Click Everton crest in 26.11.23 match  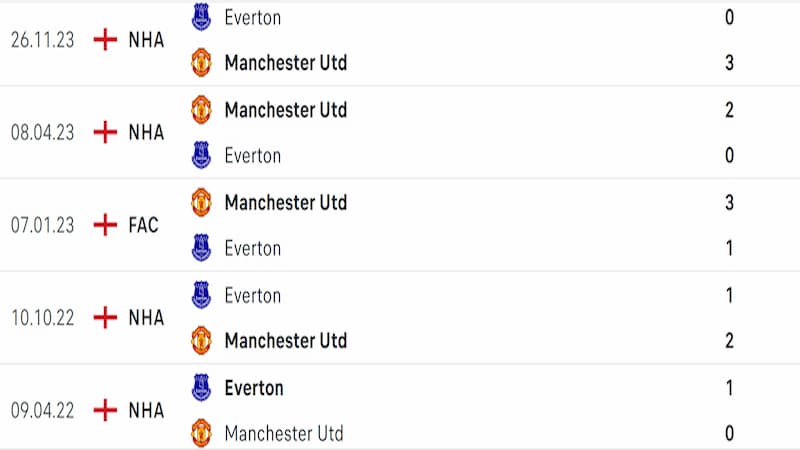[202, 17]
